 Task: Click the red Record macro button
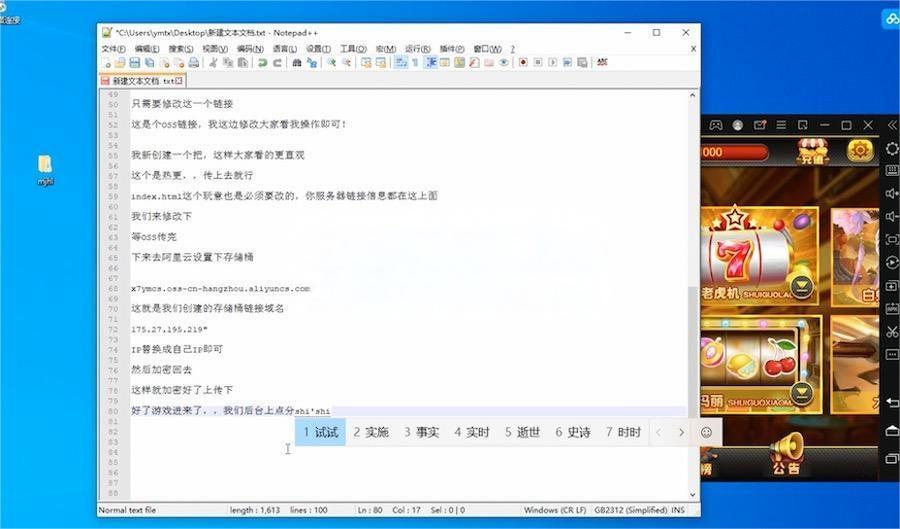pos(523,63)
